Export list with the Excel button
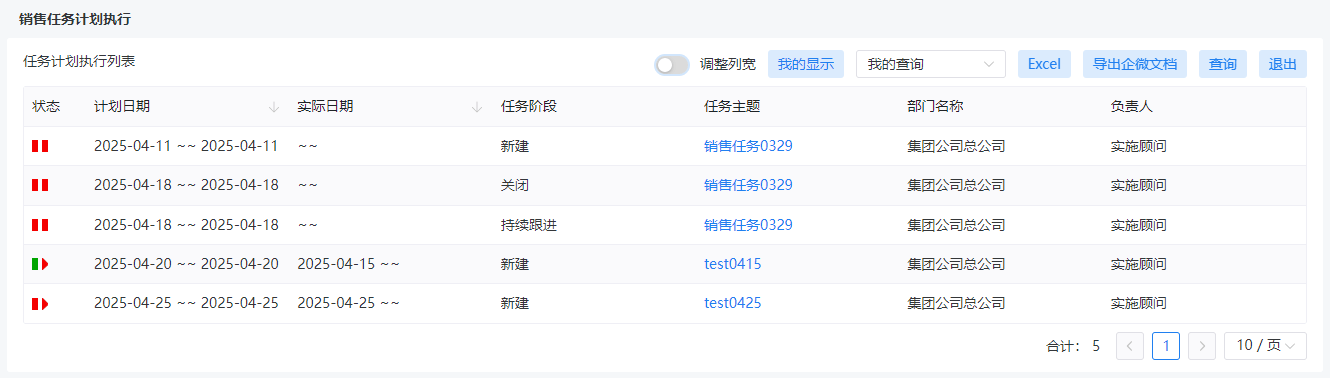This screenshot has height=378, width=1330. coord(1044,64)
